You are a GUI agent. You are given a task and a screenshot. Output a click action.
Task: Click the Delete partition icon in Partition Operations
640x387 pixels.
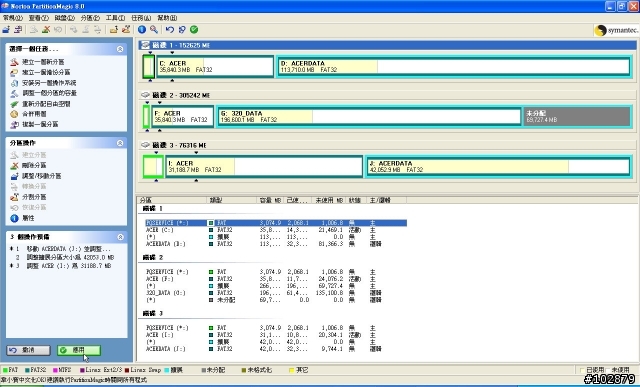(x=14, y=165)
